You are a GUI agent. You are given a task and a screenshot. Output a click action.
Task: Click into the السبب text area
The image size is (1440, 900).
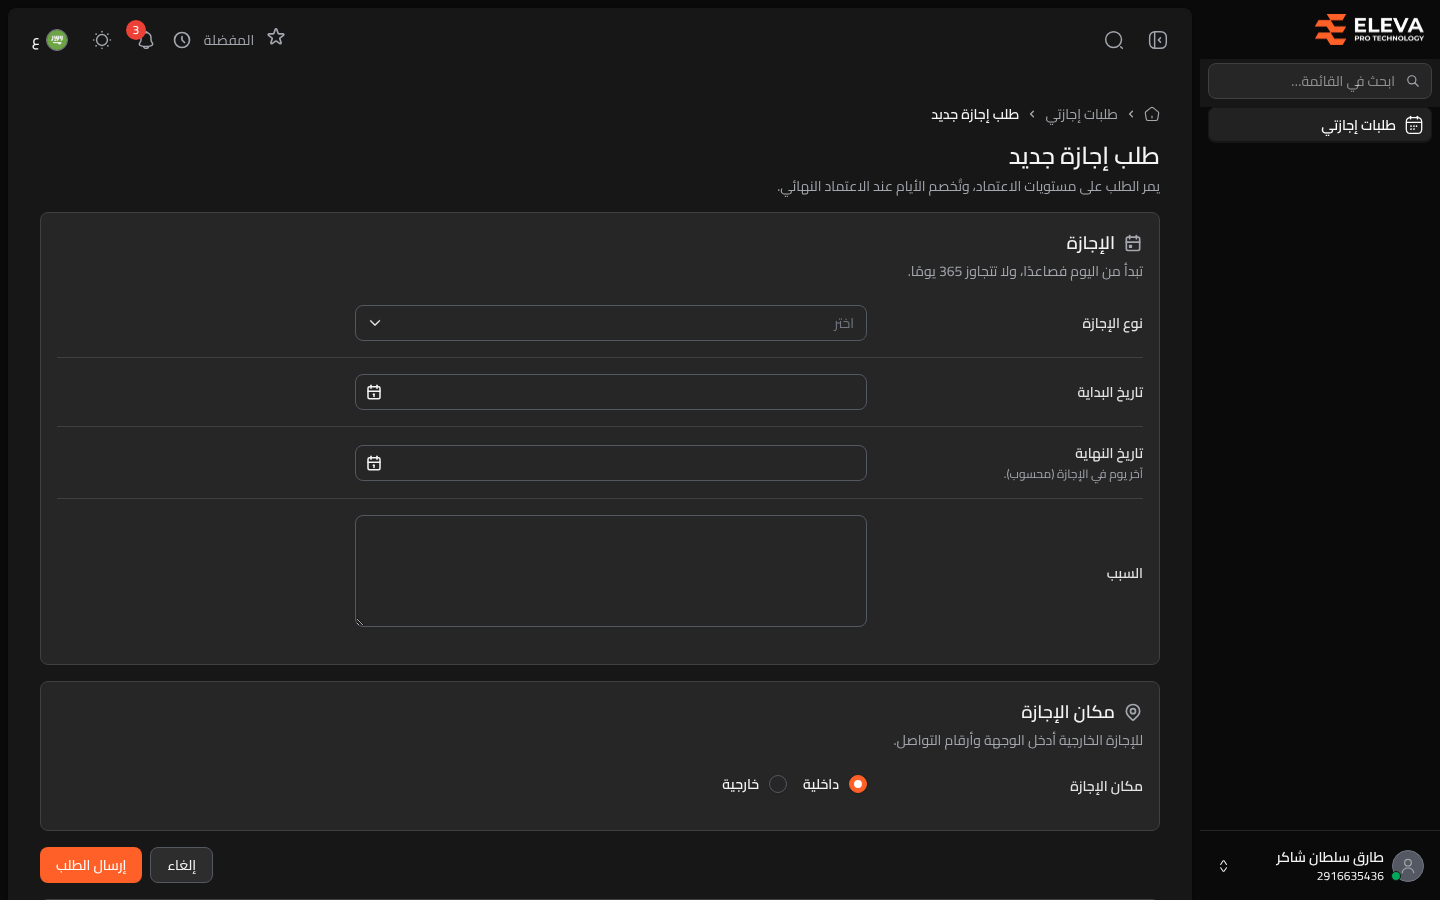pyautogui.click(x=611, y=571)
